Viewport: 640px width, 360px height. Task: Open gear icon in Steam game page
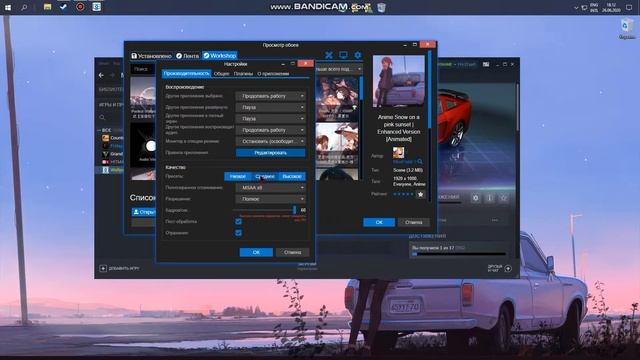click(476, 198)
